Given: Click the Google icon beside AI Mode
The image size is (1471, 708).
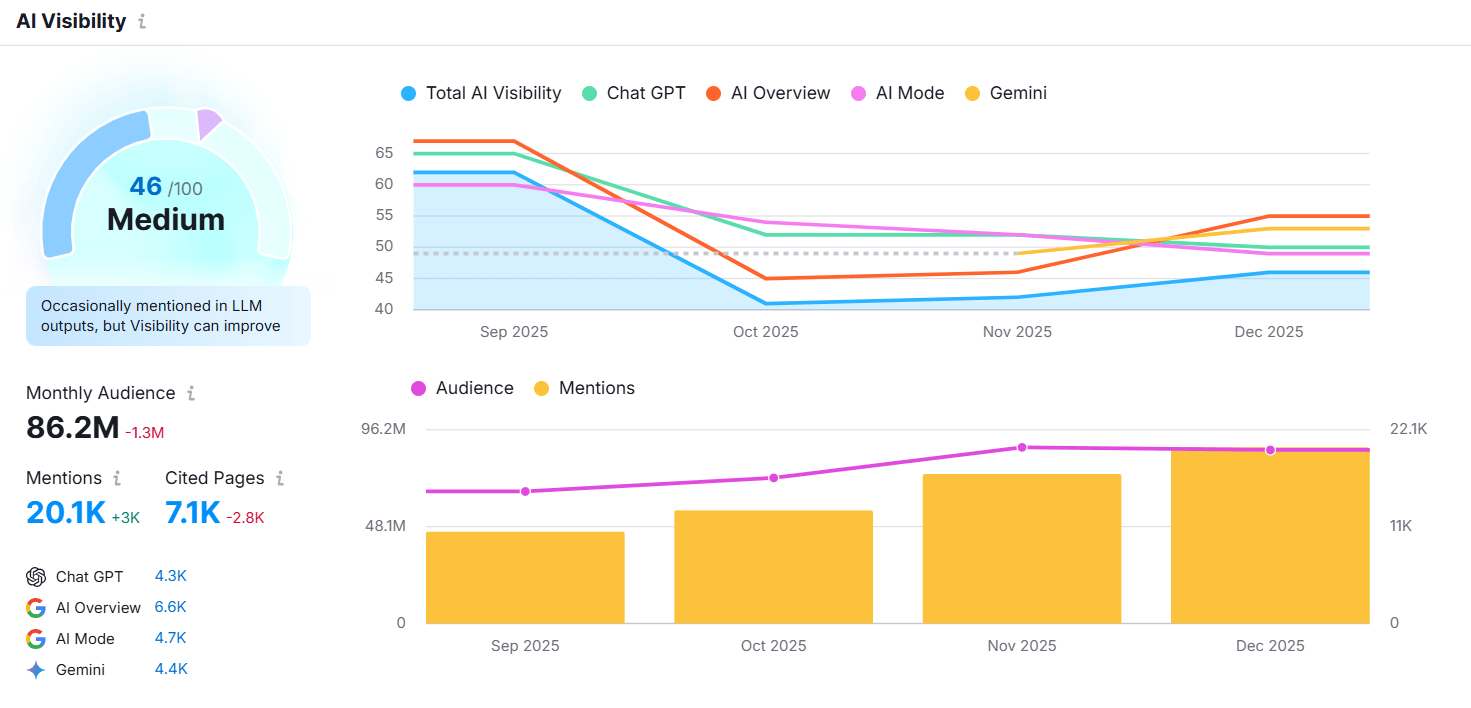Looking at the screenshot, I should point(36,638).
